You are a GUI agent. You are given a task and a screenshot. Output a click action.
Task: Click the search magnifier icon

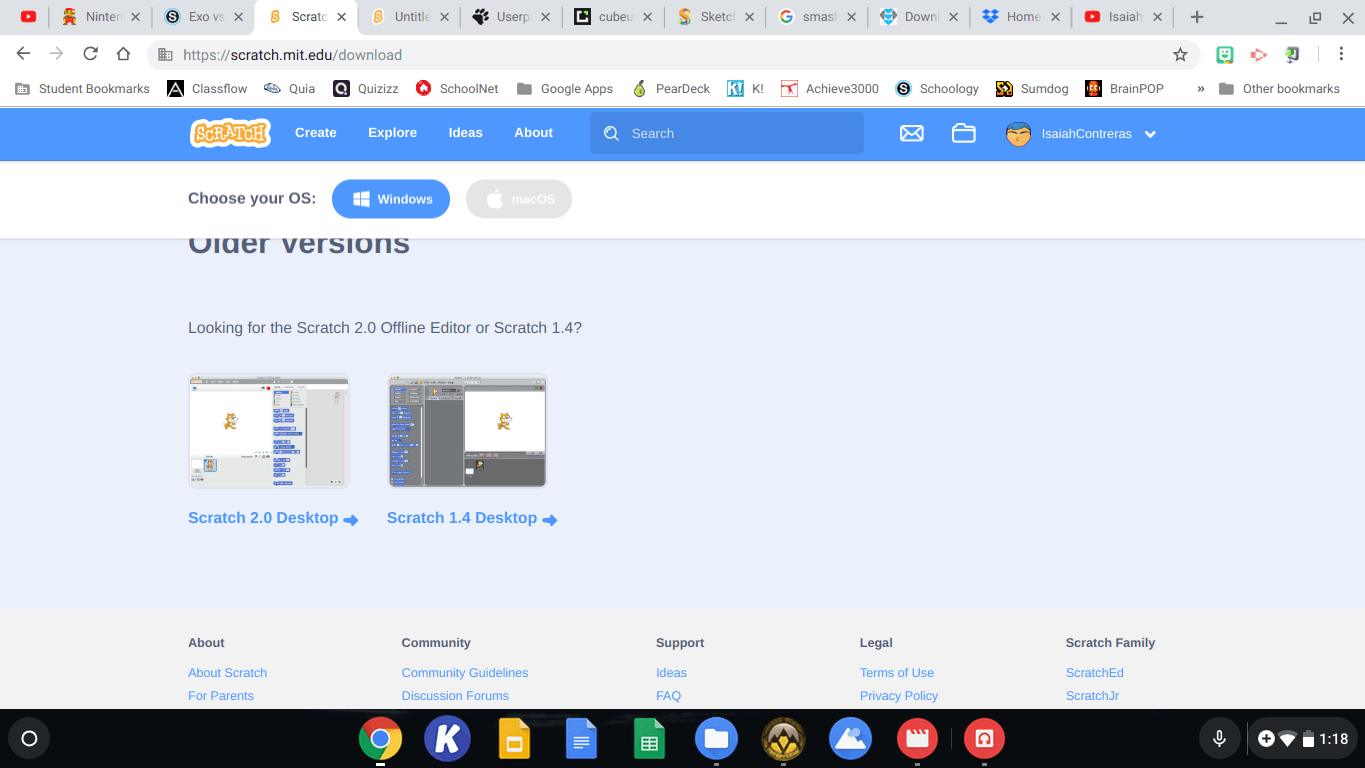click(611, 133)
